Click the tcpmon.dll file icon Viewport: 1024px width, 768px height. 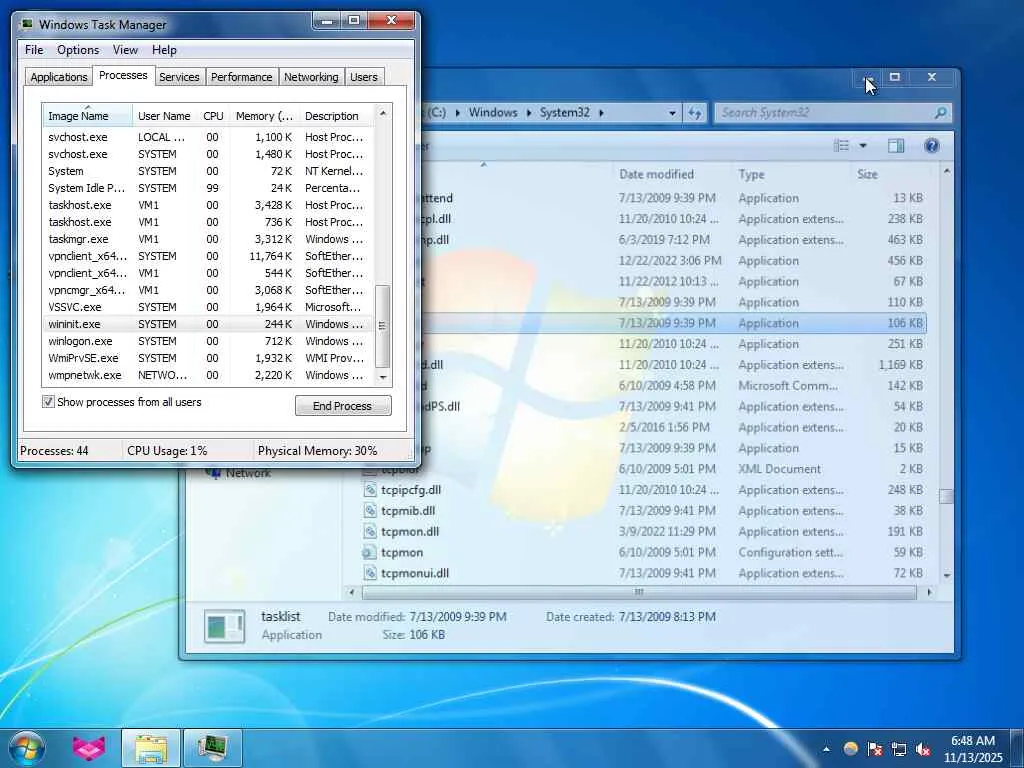coord(370,532)
